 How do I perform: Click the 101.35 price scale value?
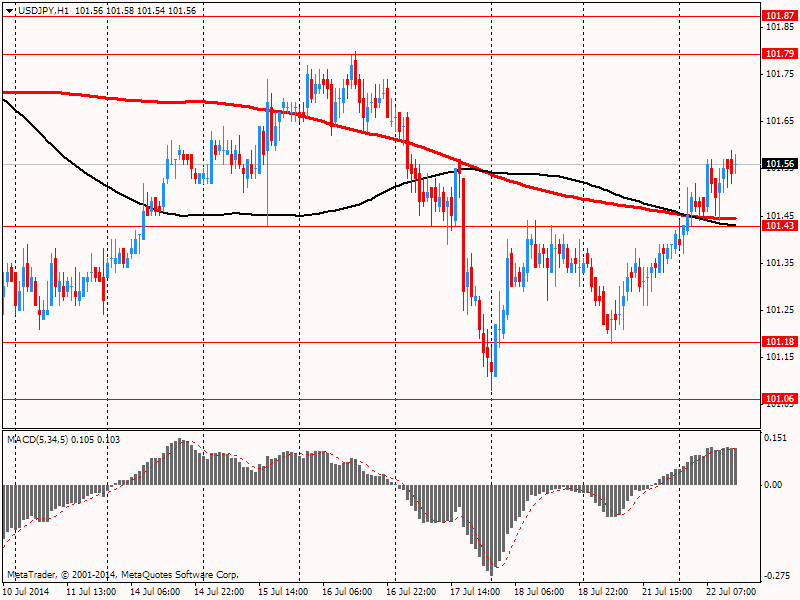(780, 263)
